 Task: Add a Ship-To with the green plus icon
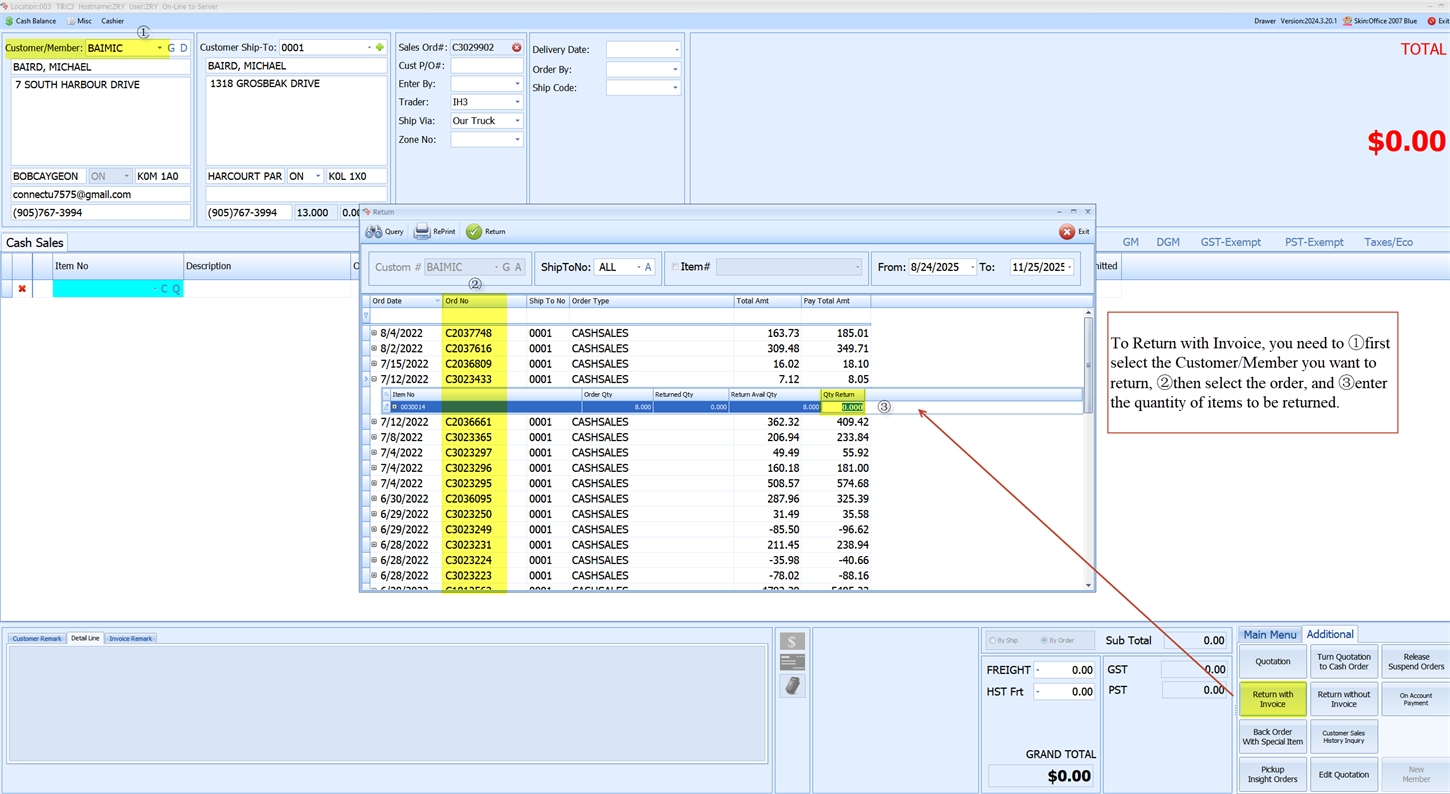tap(380, 46)
